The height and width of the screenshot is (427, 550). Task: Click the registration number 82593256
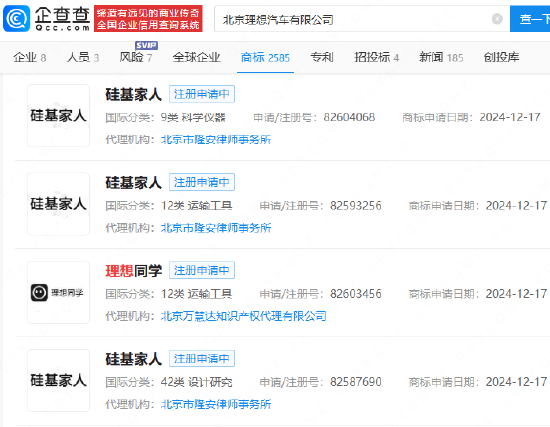356,206
